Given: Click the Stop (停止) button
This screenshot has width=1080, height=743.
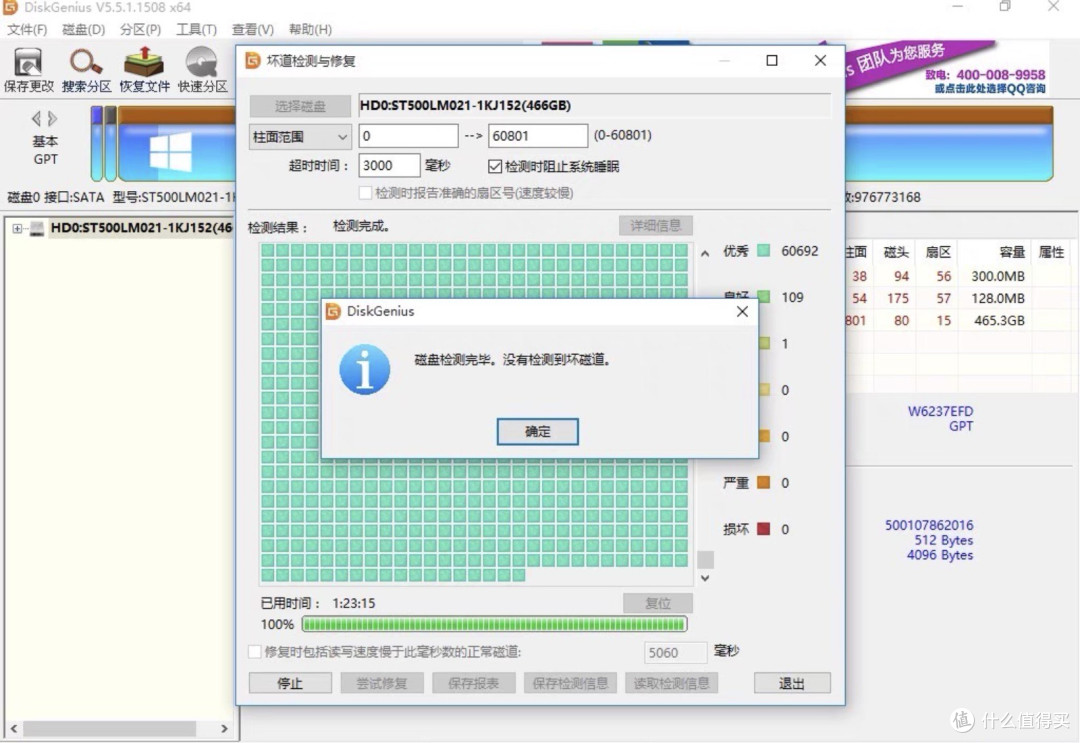Looking at the screenshot, I should click(290, 683).
